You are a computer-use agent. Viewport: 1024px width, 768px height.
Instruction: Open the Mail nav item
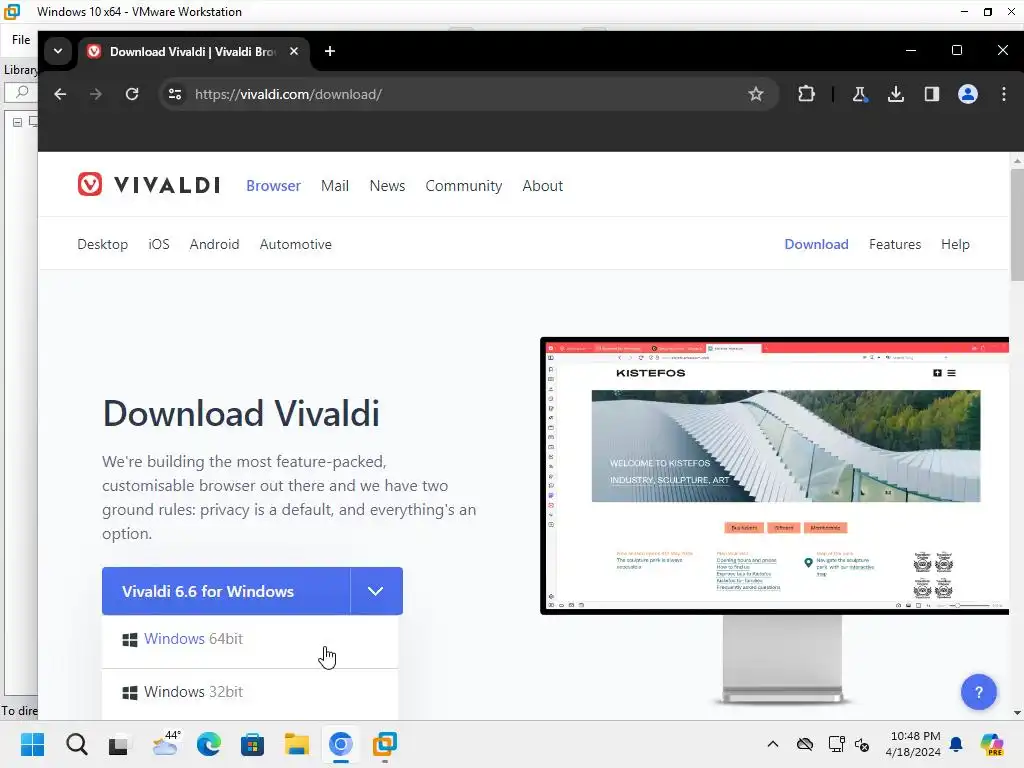tap(335, 185)
